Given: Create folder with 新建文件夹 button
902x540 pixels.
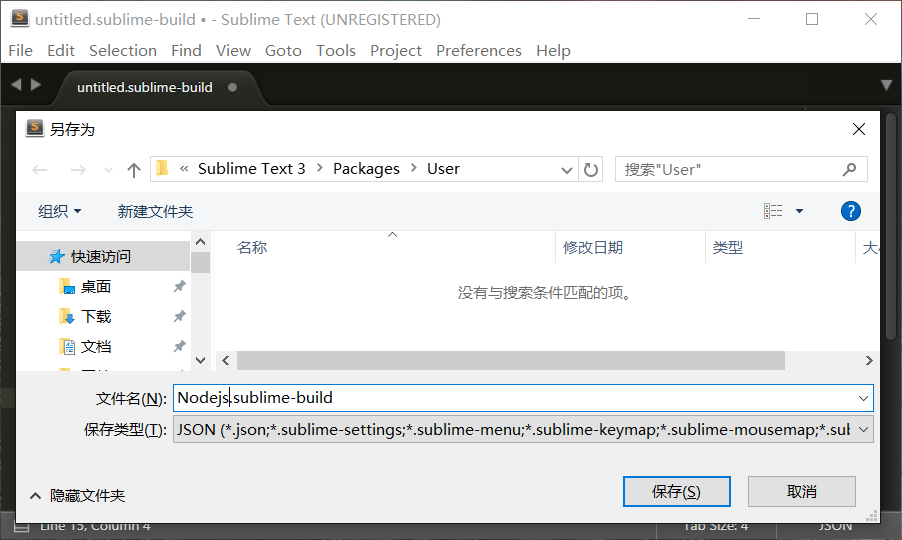Looking at the screenshot, I should [x=155, y=211].
